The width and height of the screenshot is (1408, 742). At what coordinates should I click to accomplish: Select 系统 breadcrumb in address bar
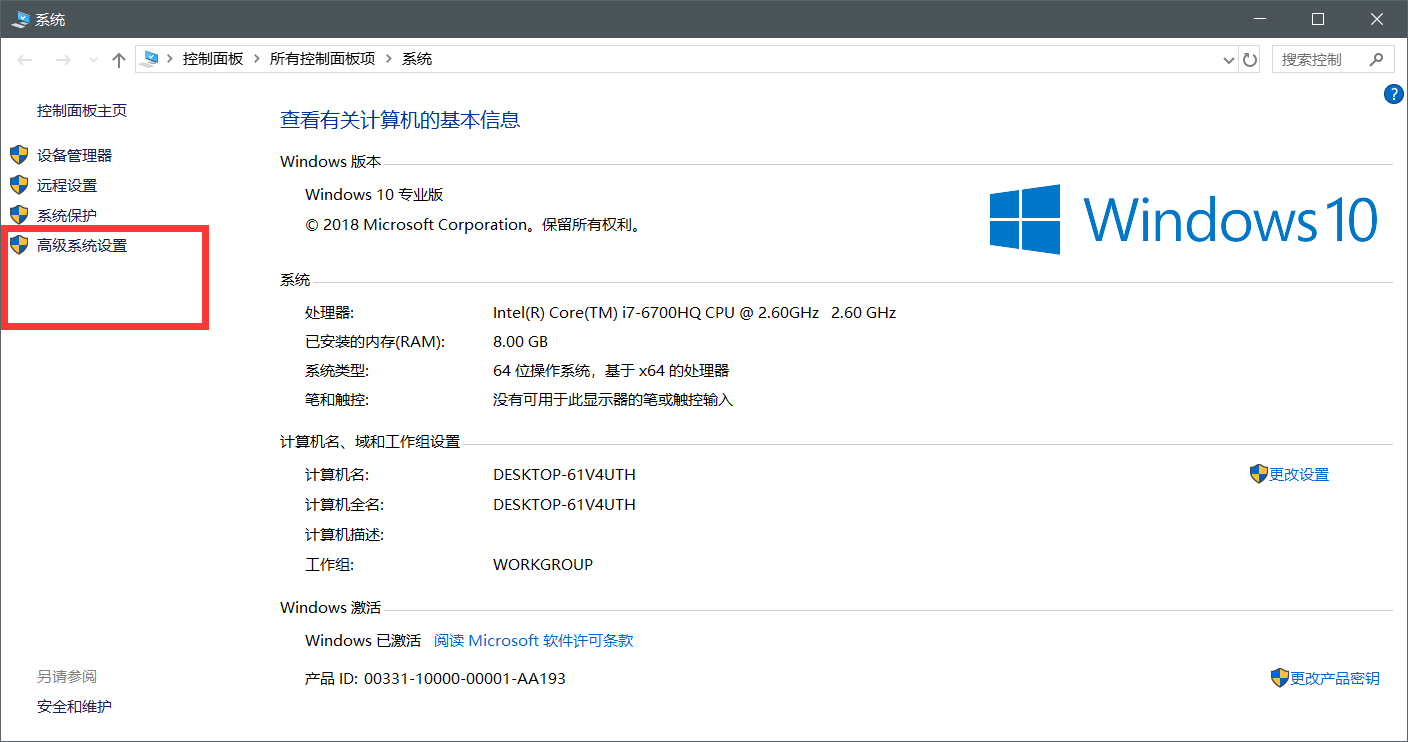[417, 59]
